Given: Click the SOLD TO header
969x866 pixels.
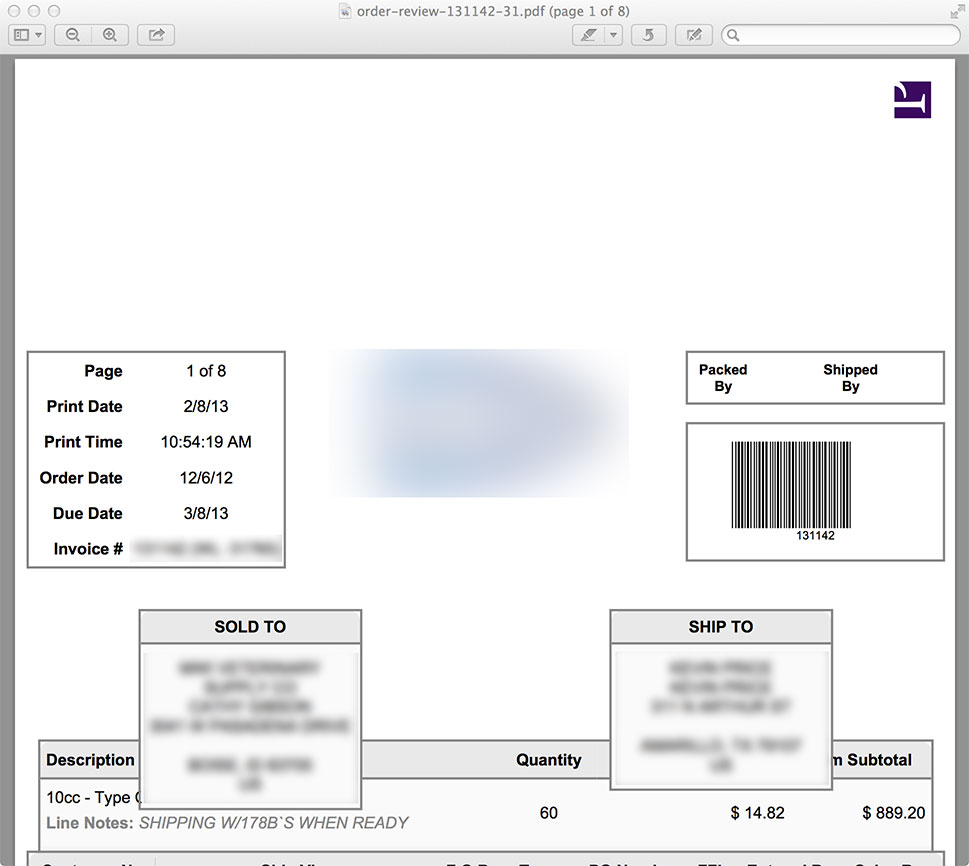Looking at the screenshot, I should click(250, 627).
